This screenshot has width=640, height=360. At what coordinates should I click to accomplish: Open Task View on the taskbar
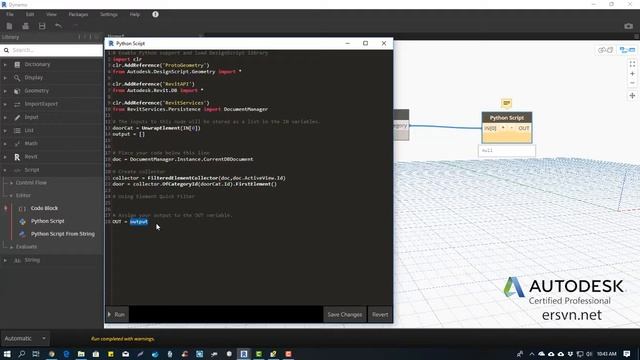[x=36, y=354]
